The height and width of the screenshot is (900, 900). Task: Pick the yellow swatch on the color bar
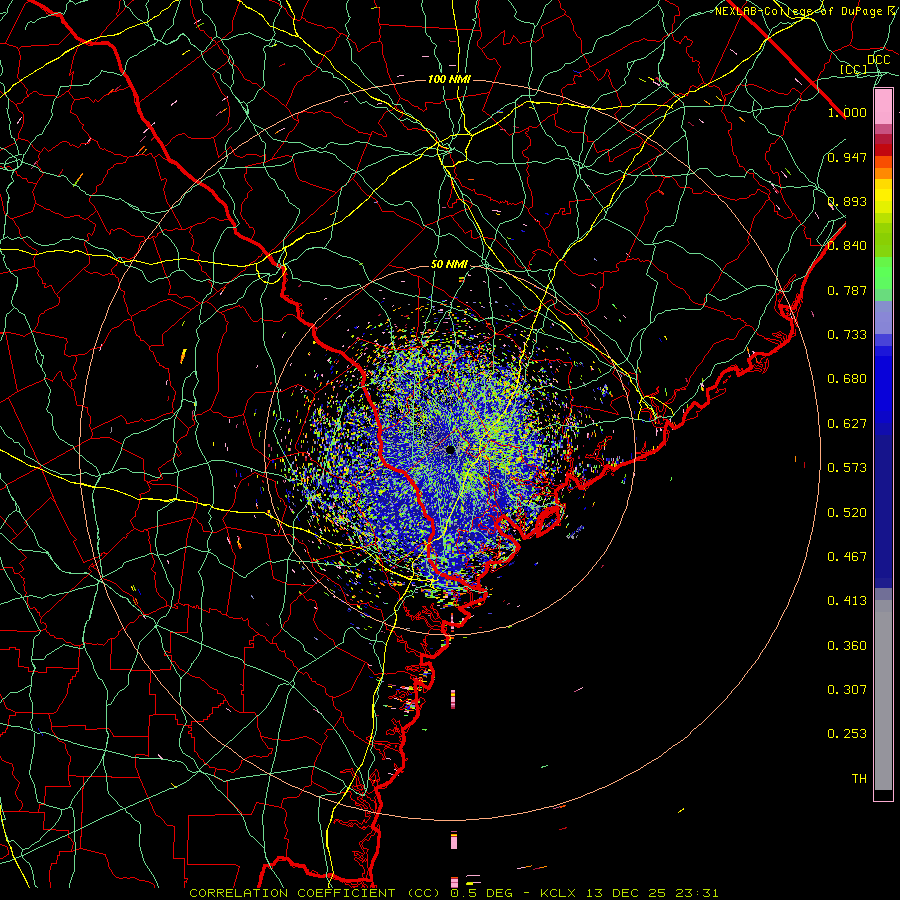[883, 197]
